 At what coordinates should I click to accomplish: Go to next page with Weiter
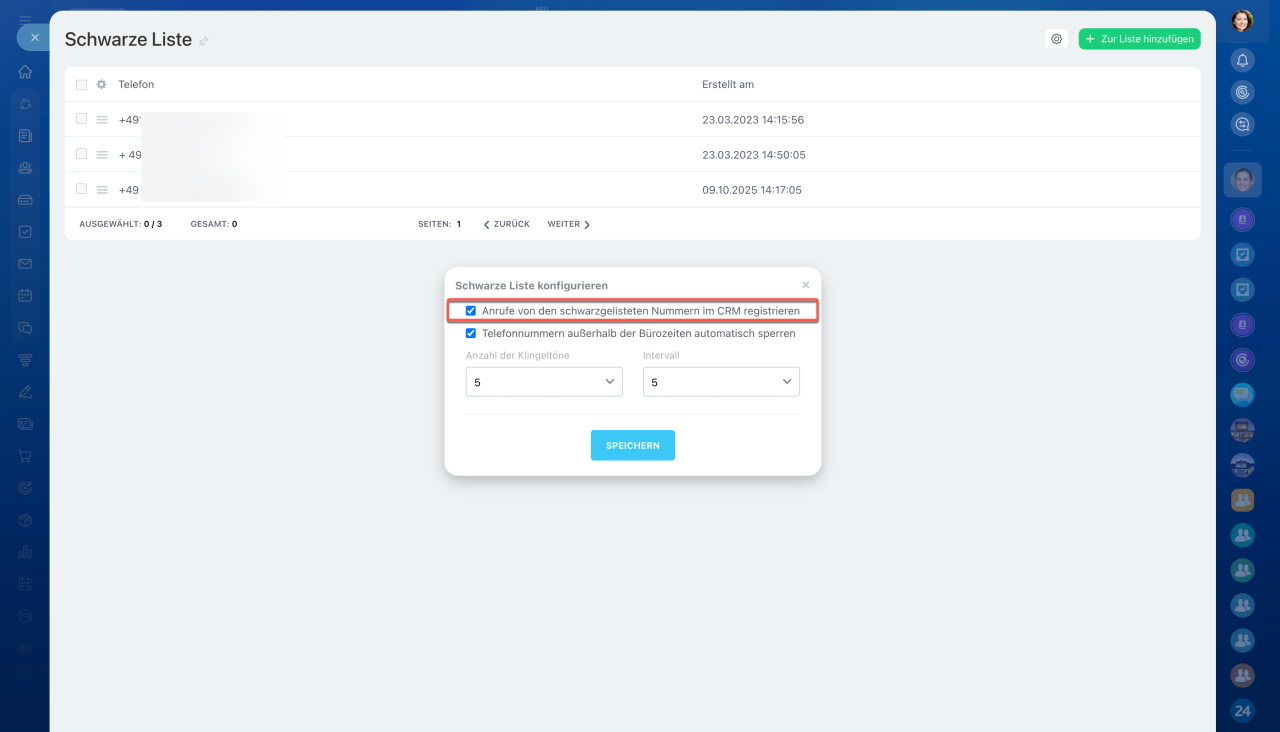(569, 224)
